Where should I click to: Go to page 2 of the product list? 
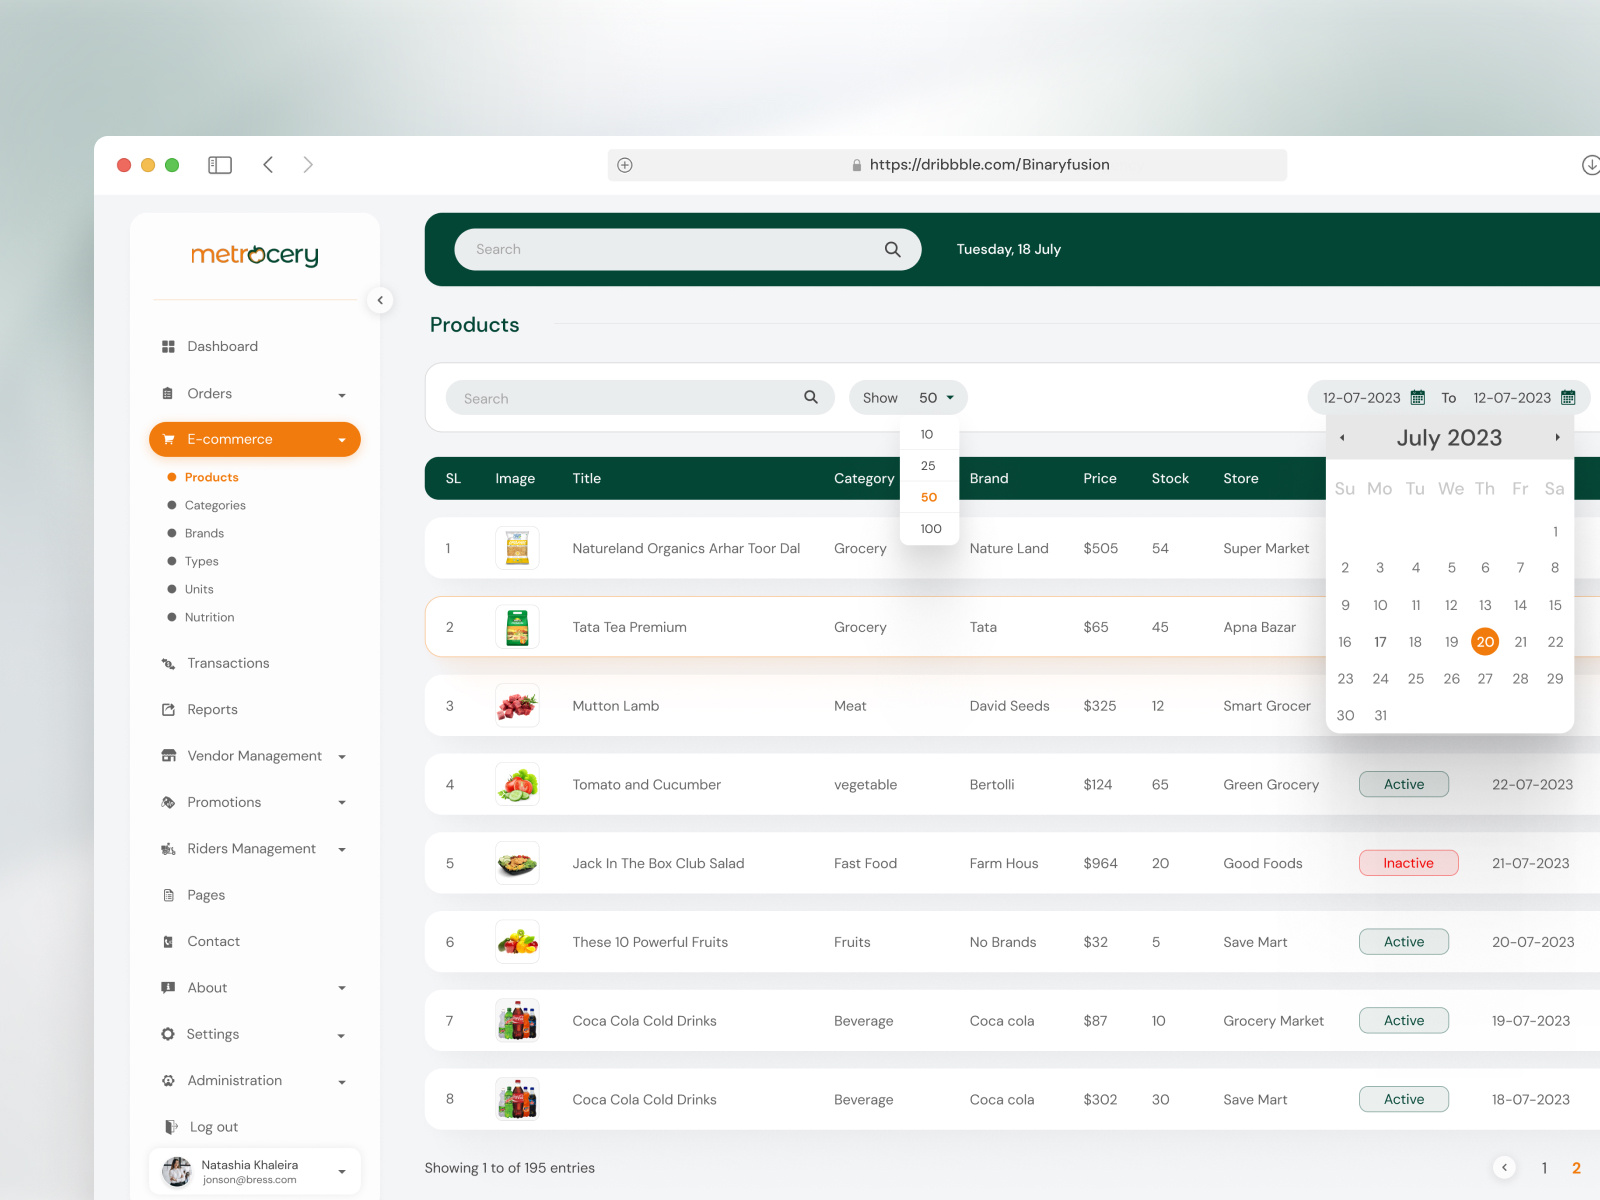[1577, 1167]
